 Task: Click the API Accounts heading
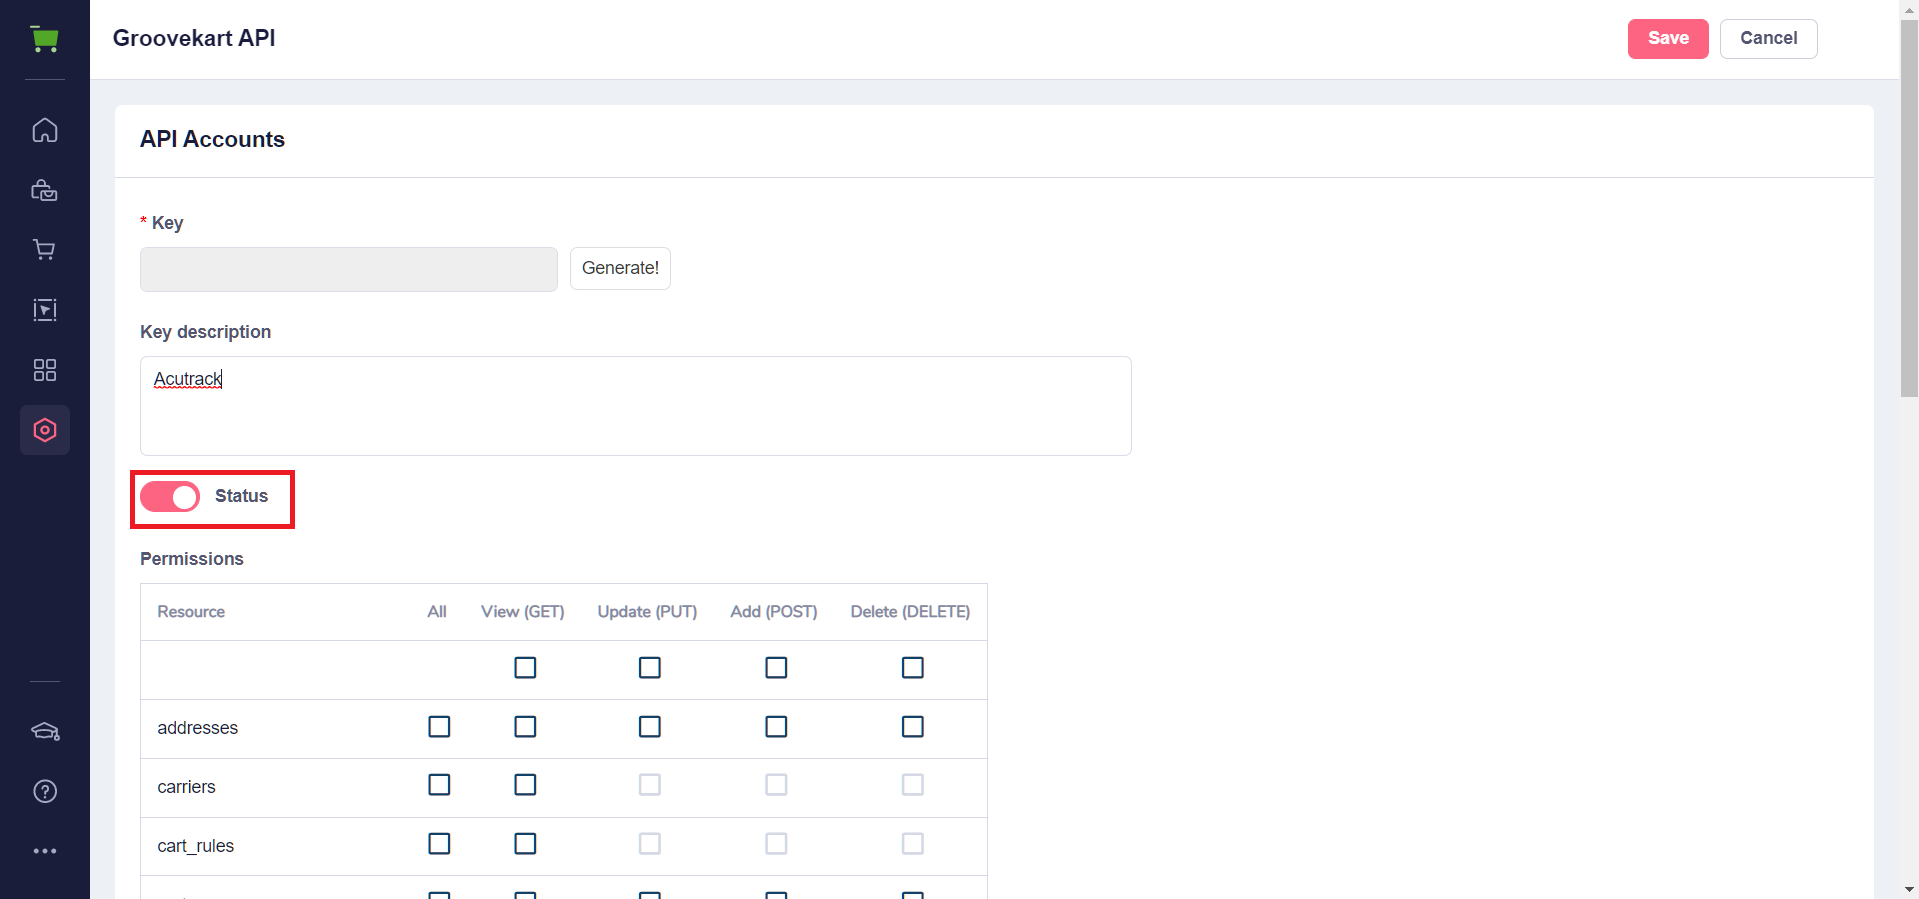pyautogui.click(x=212, y=139)
